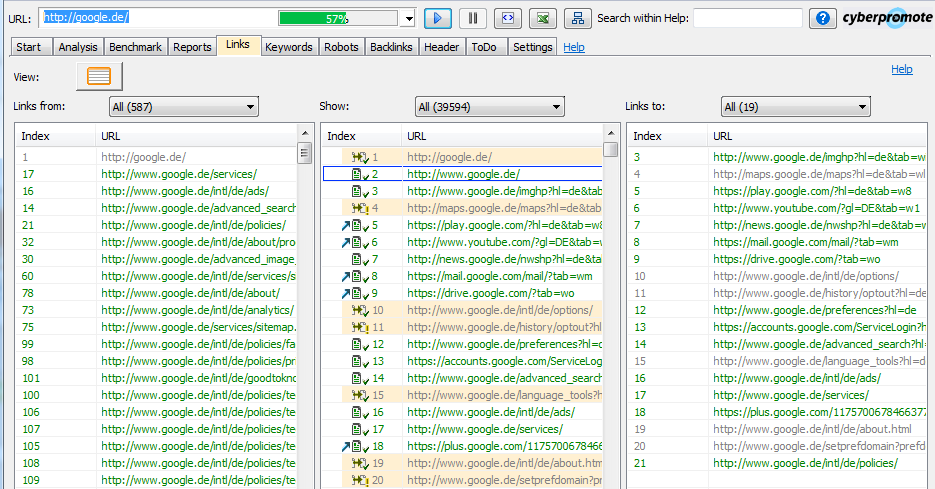The image size is (935, 489).
Task: Click warning status icon beside index 11
Action: 360,327
